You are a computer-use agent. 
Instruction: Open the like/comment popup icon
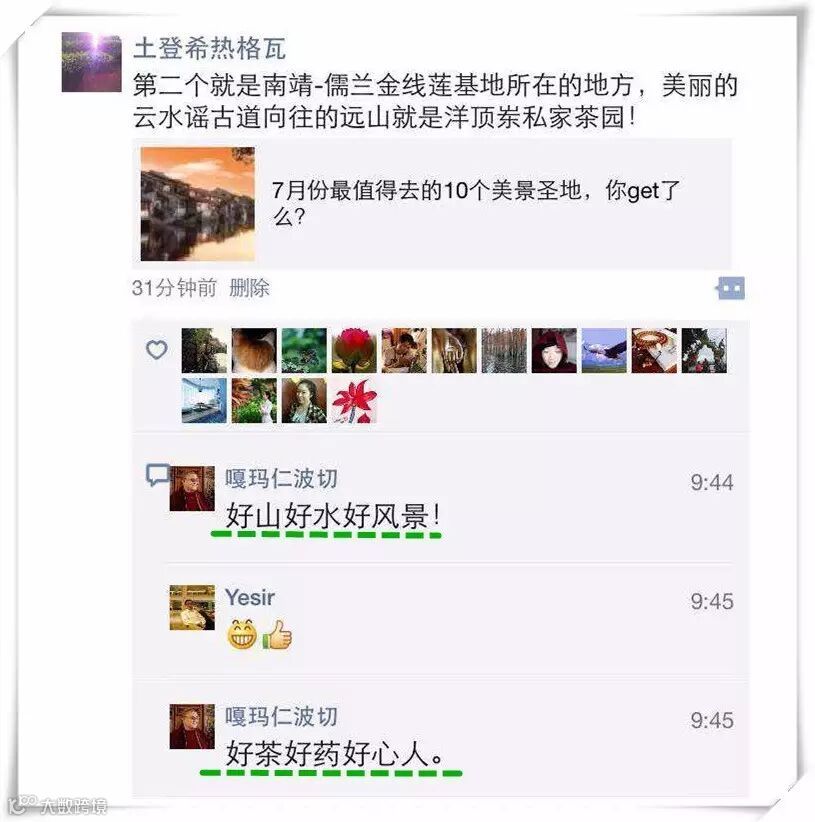pos(731,288)
